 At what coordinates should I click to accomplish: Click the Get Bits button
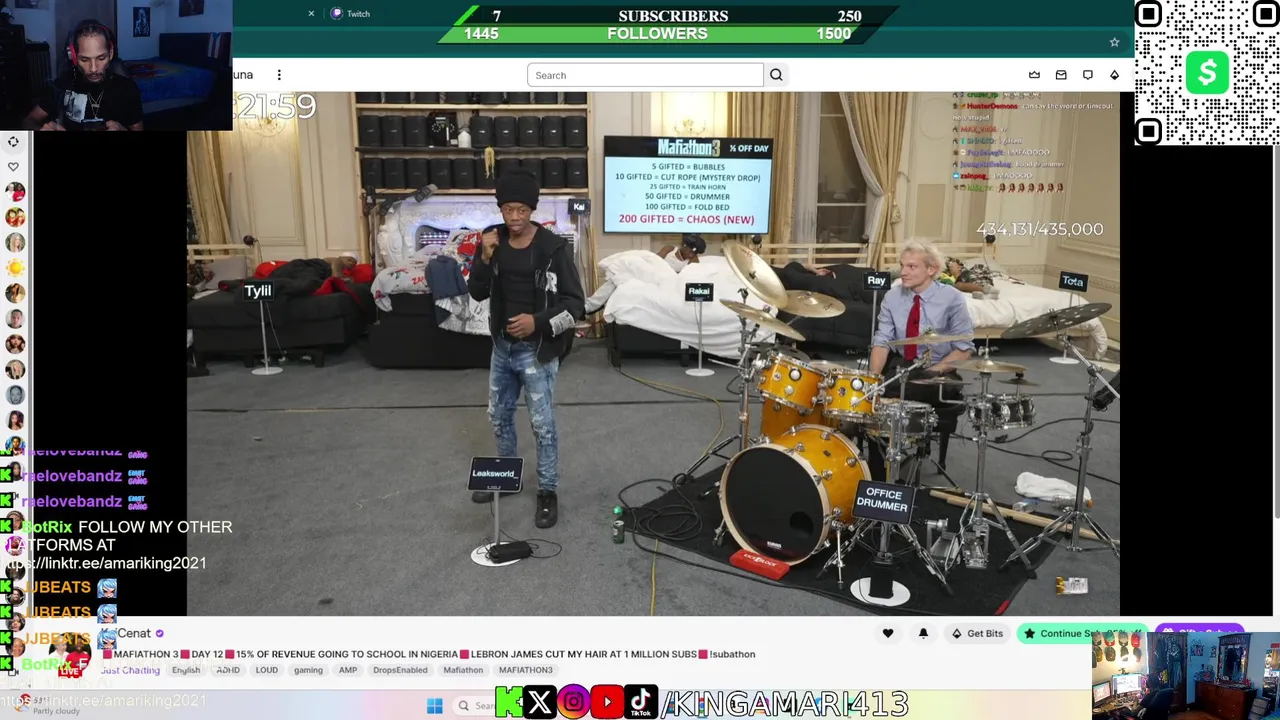pos(977,633)
